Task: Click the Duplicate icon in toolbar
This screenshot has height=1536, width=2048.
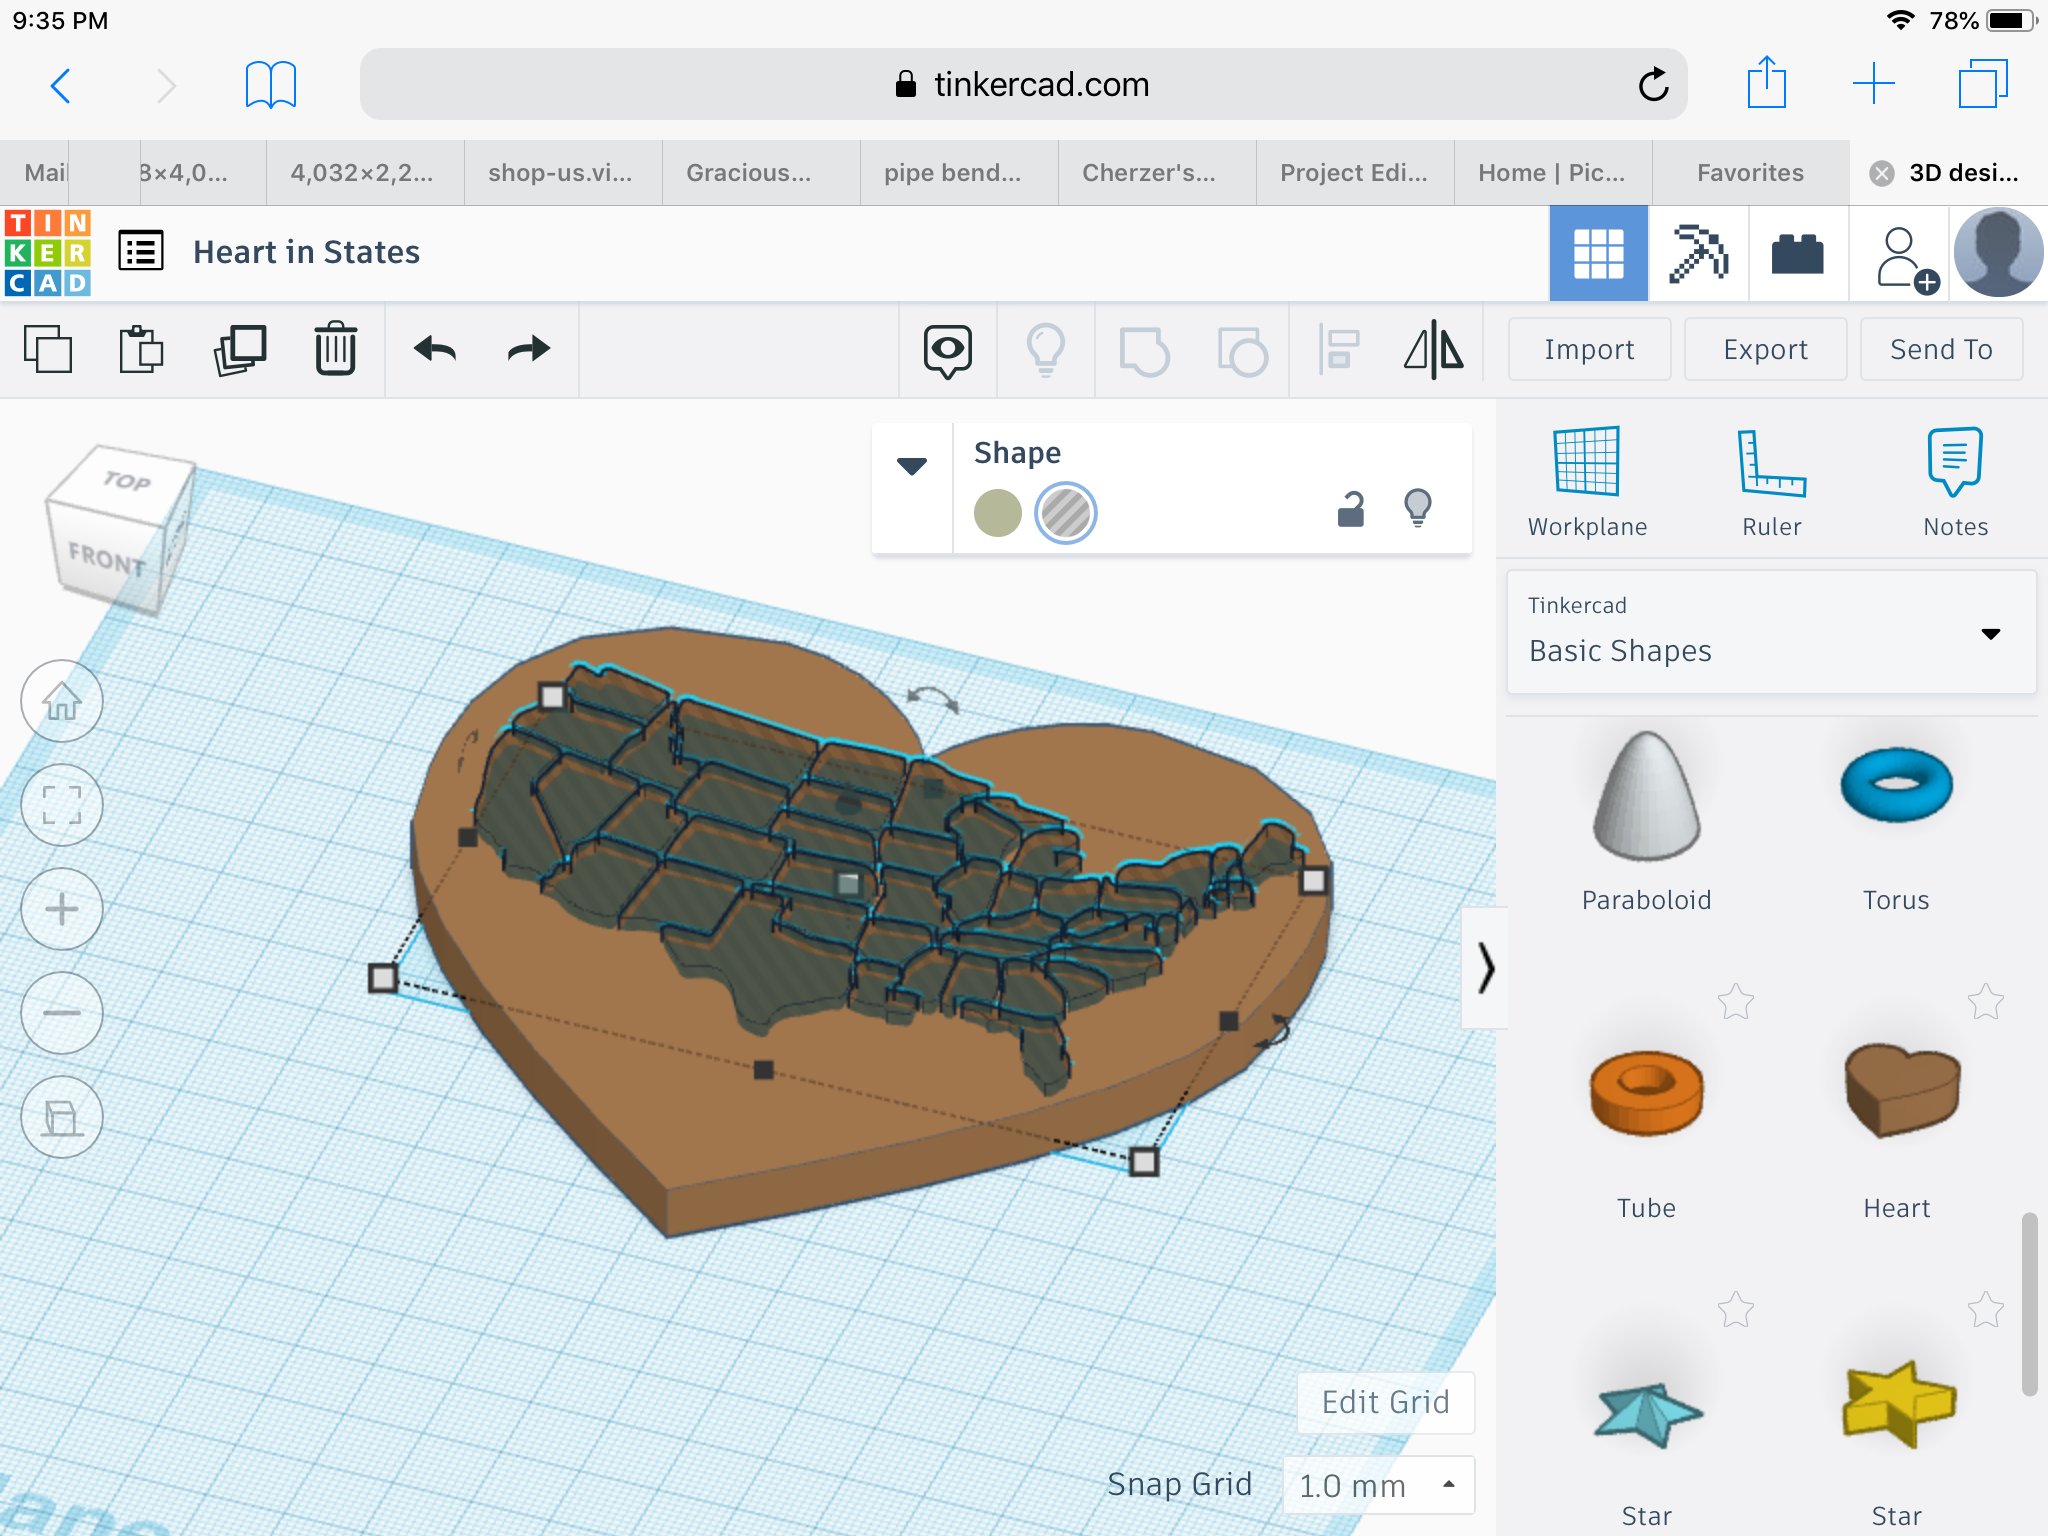Action: [240, 350]
